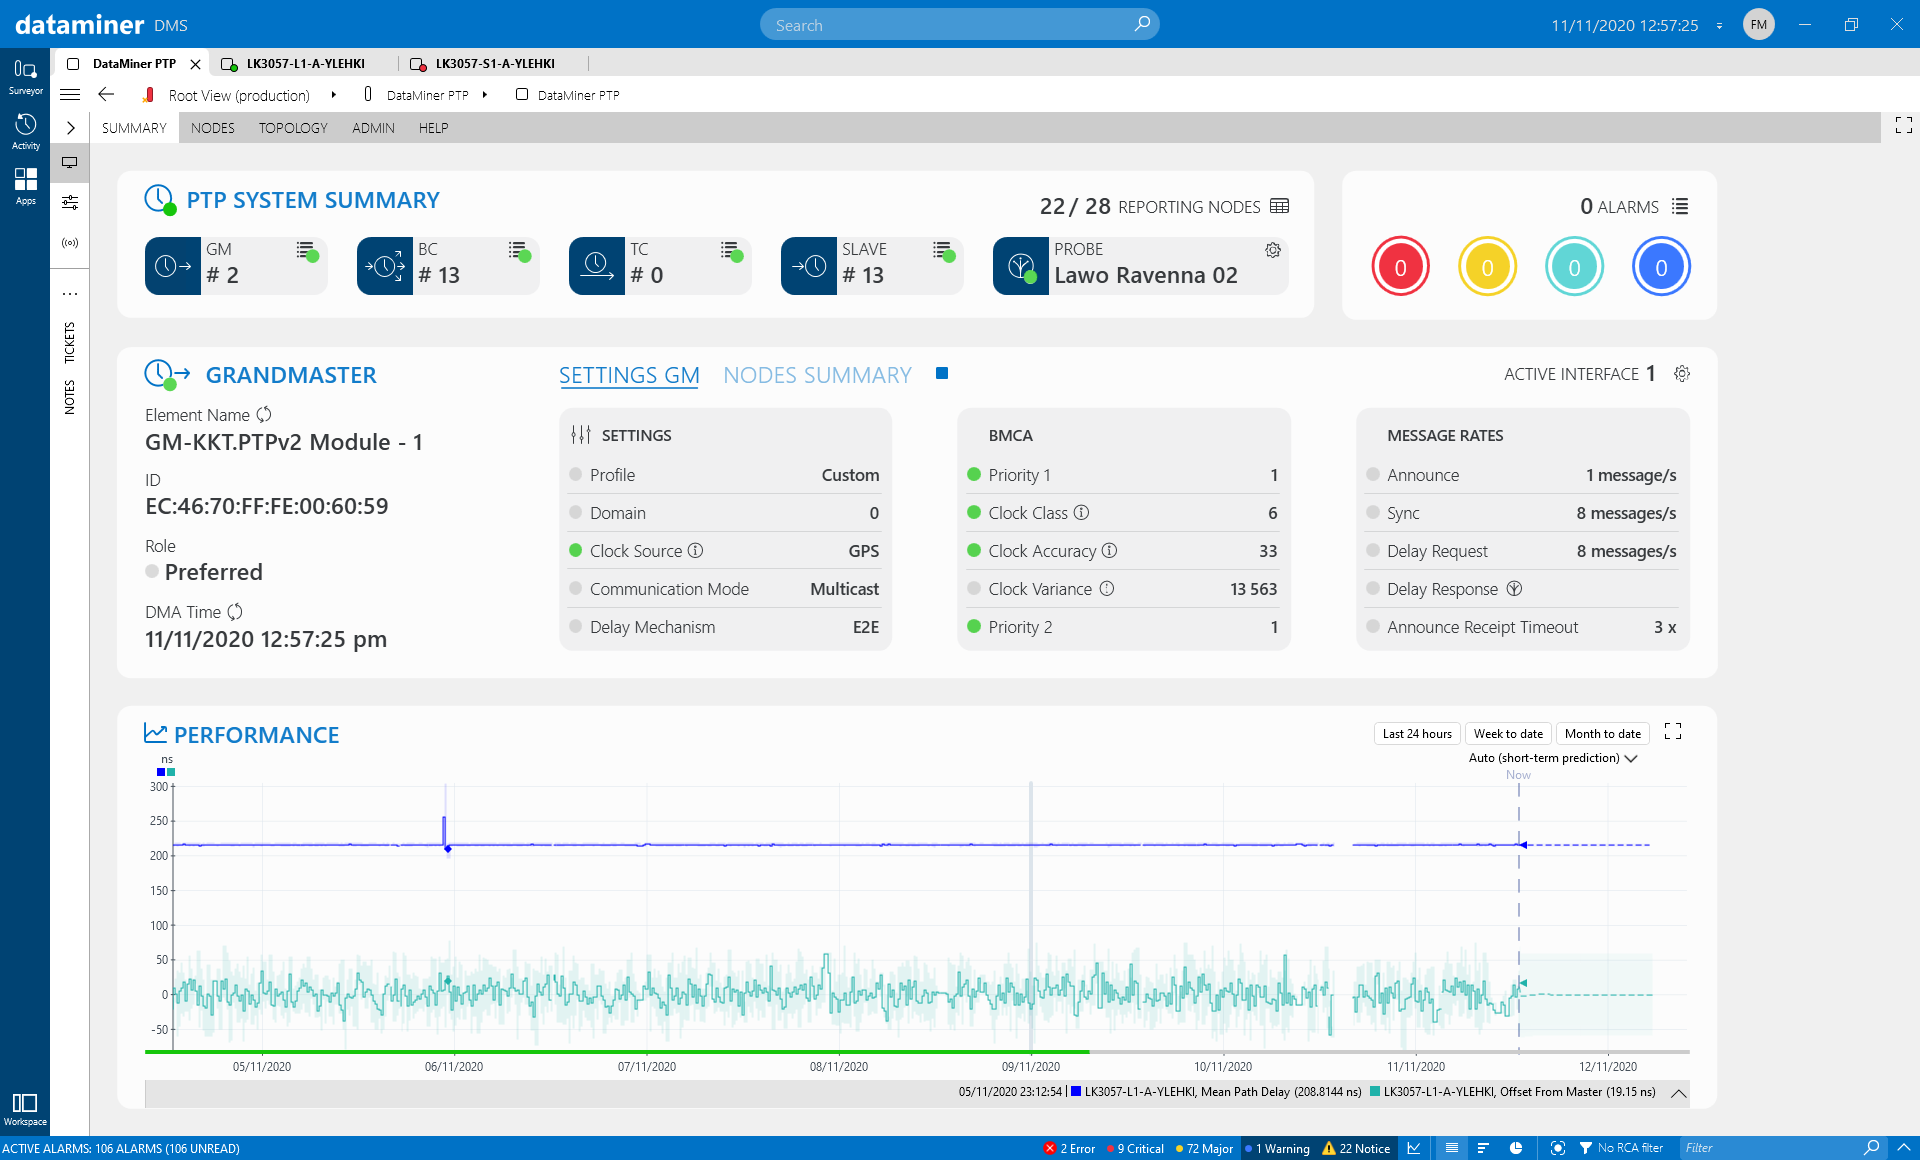Open the alarms list icon beside 0 ALARMS

click(1681, 206)
